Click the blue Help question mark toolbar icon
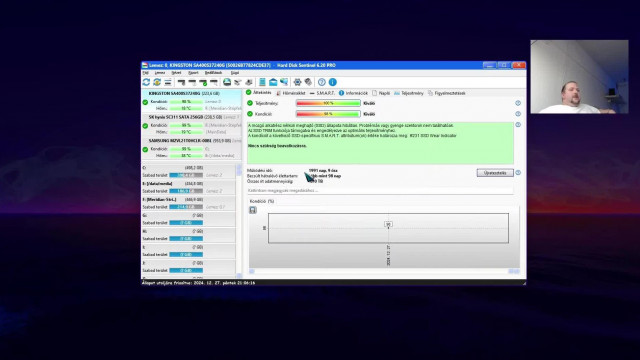Viewport: 640px width, 360px height. [x=322, y=82]
